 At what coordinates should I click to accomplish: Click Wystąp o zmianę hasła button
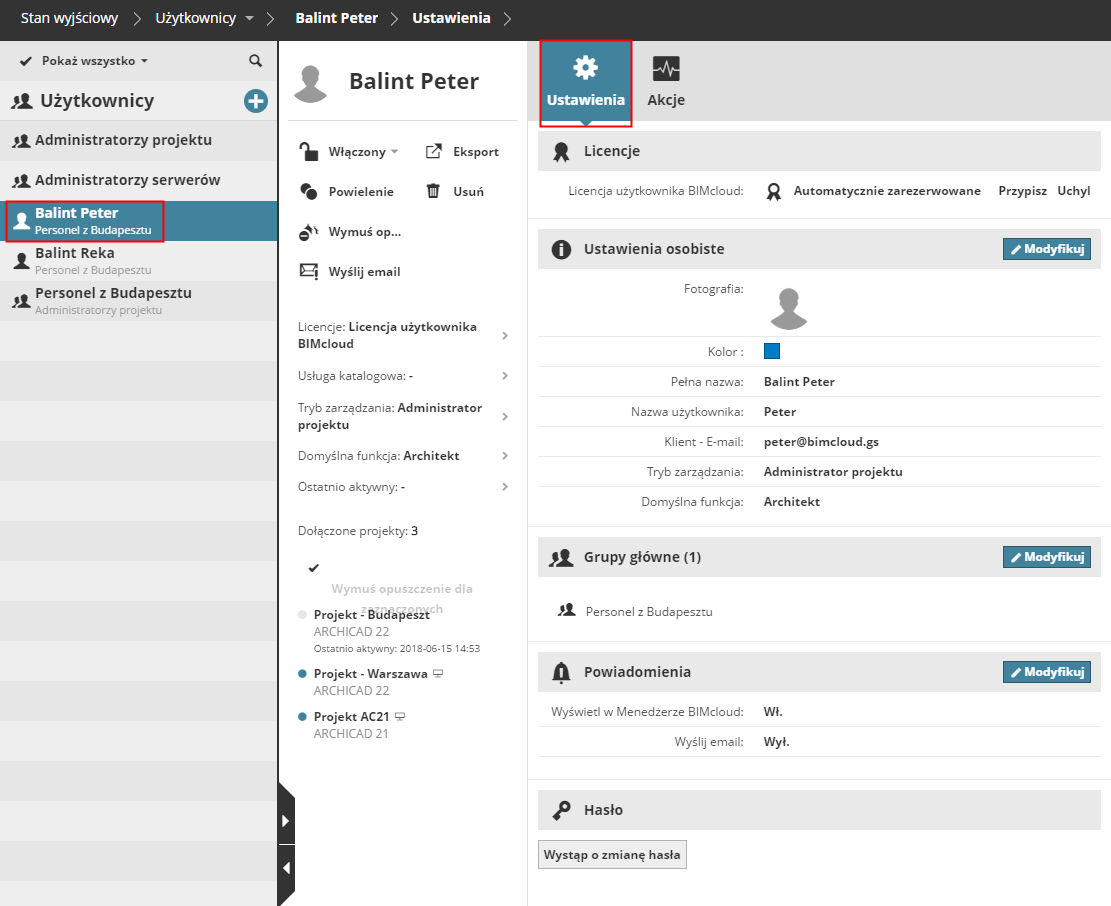(612, 854)
